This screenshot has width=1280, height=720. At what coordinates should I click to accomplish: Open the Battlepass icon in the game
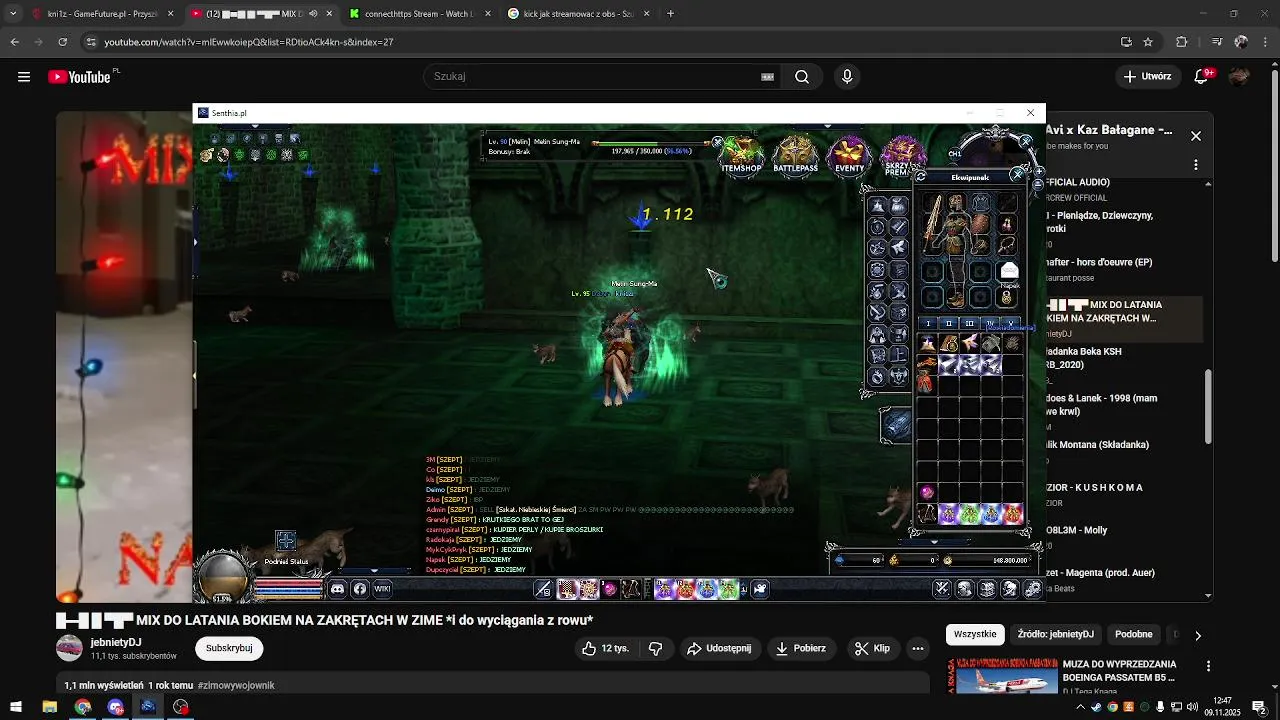click(796, 155)
